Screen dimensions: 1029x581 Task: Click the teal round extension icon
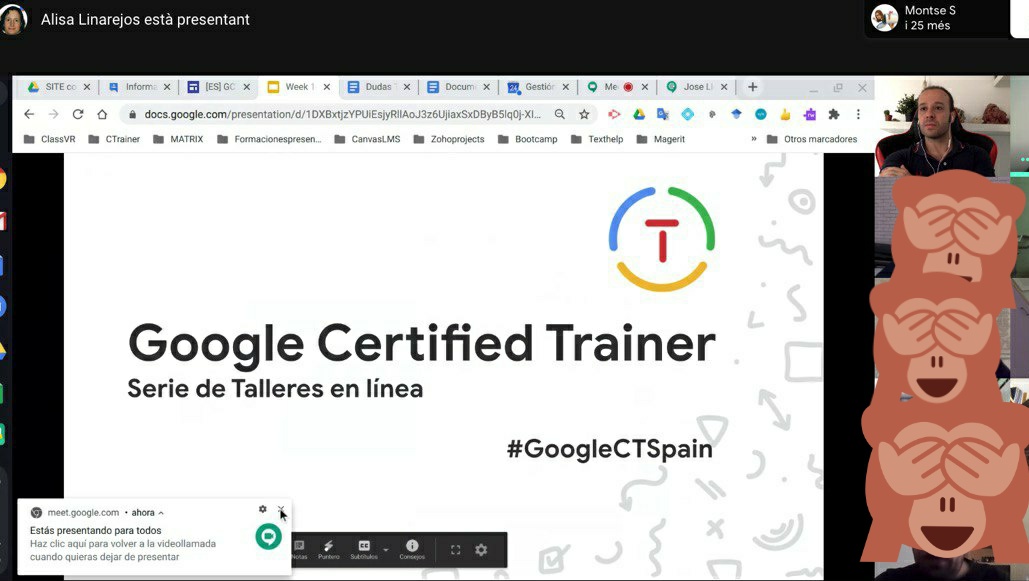pyautogui.click(x=761, y=114)
